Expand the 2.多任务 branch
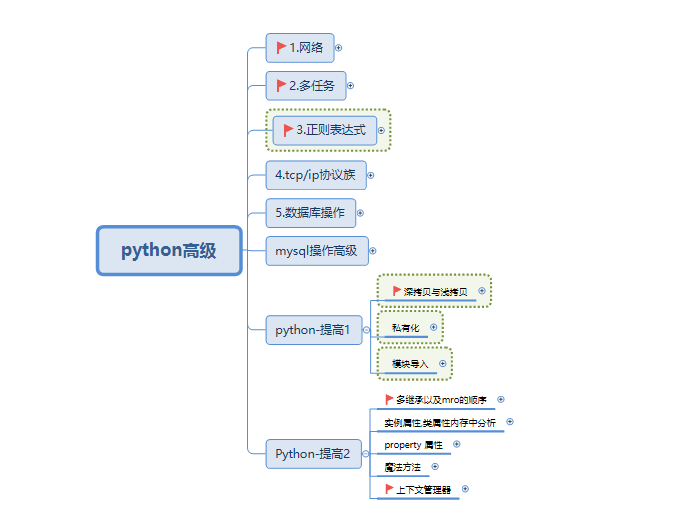Viewport: 690px width, 515px height. (350, 86)
